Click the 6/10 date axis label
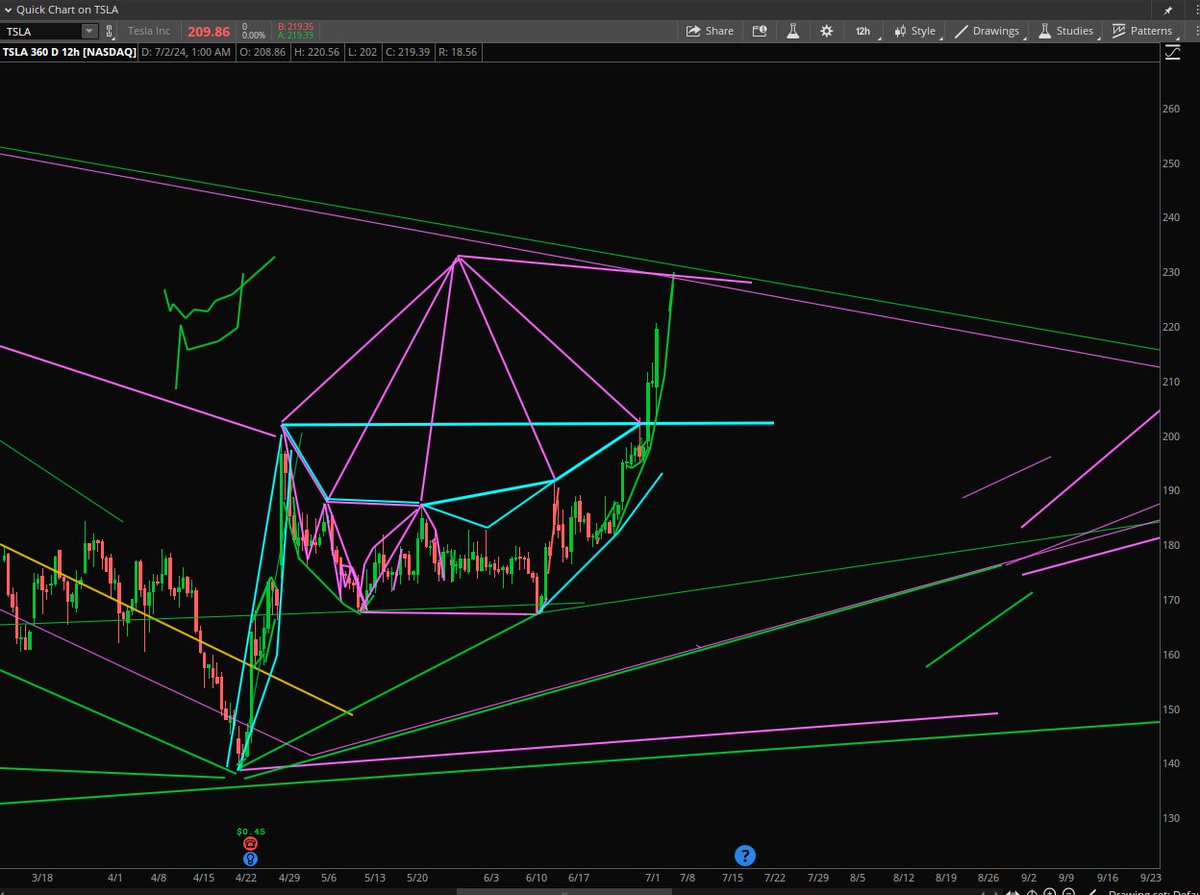 (538, 877)
